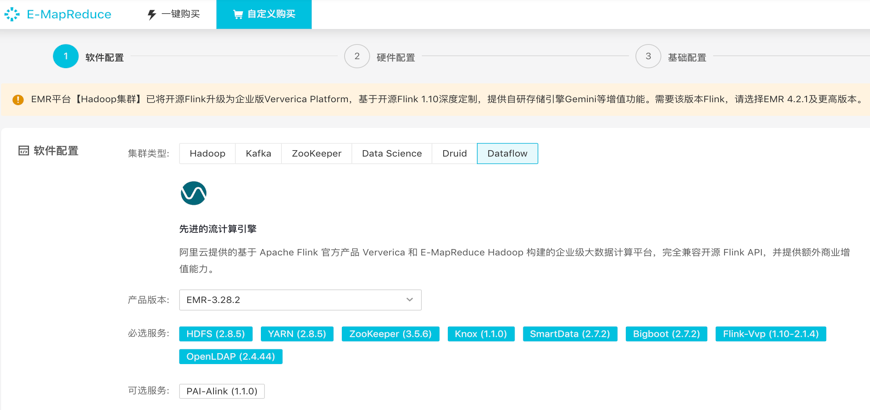Click the 阿里云提供的基于 Apache Flink description paragraph
The width and height of the screenshot is (870, 410).
click(515, 261)
